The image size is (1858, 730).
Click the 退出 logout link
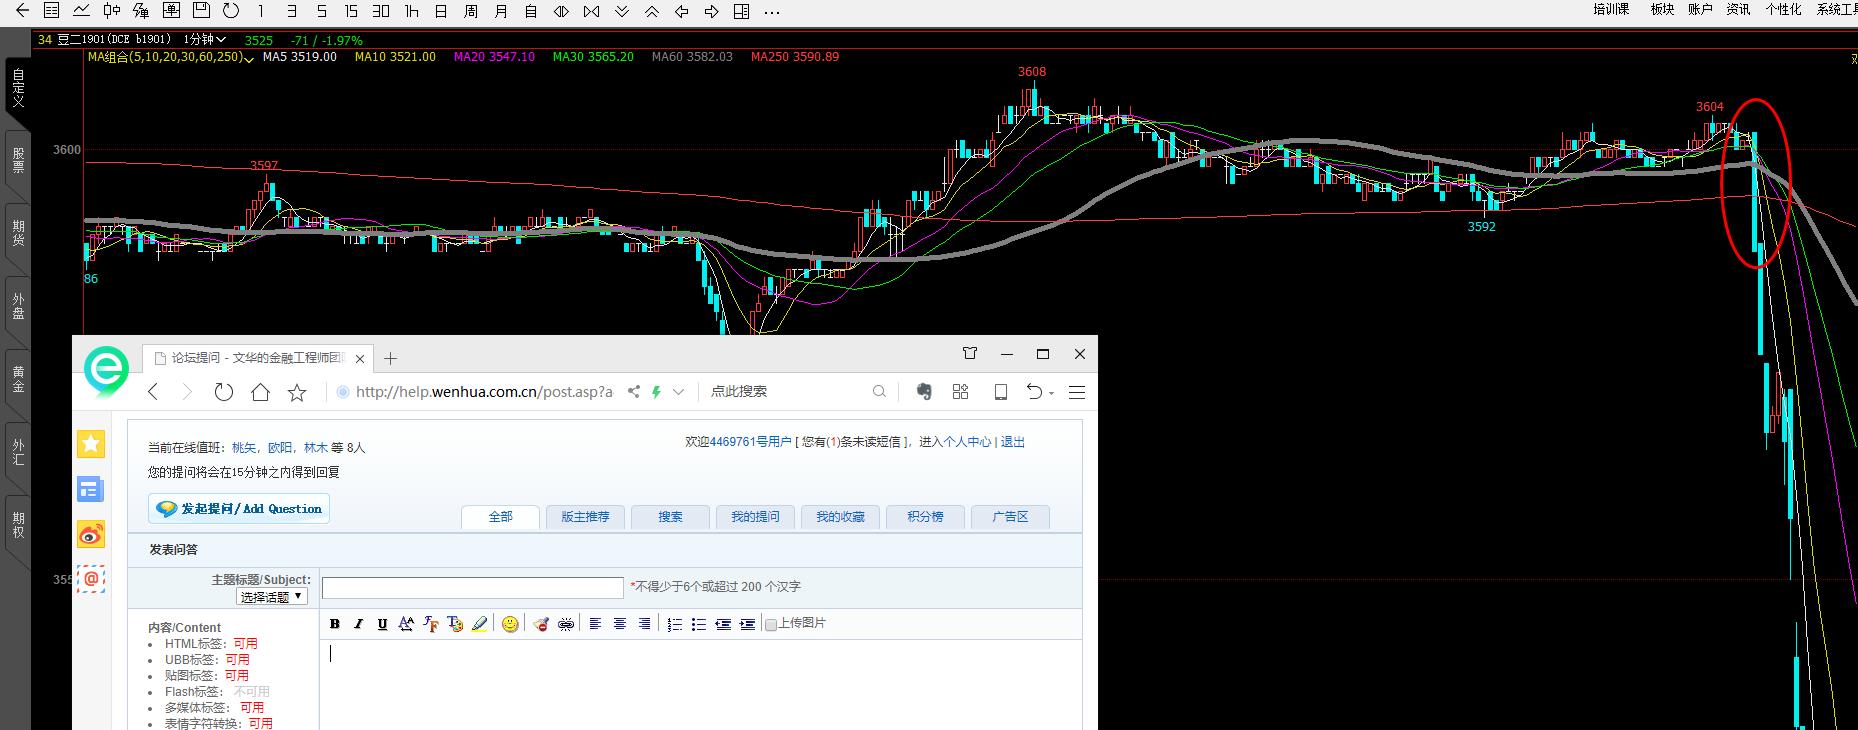[1012, 442]
